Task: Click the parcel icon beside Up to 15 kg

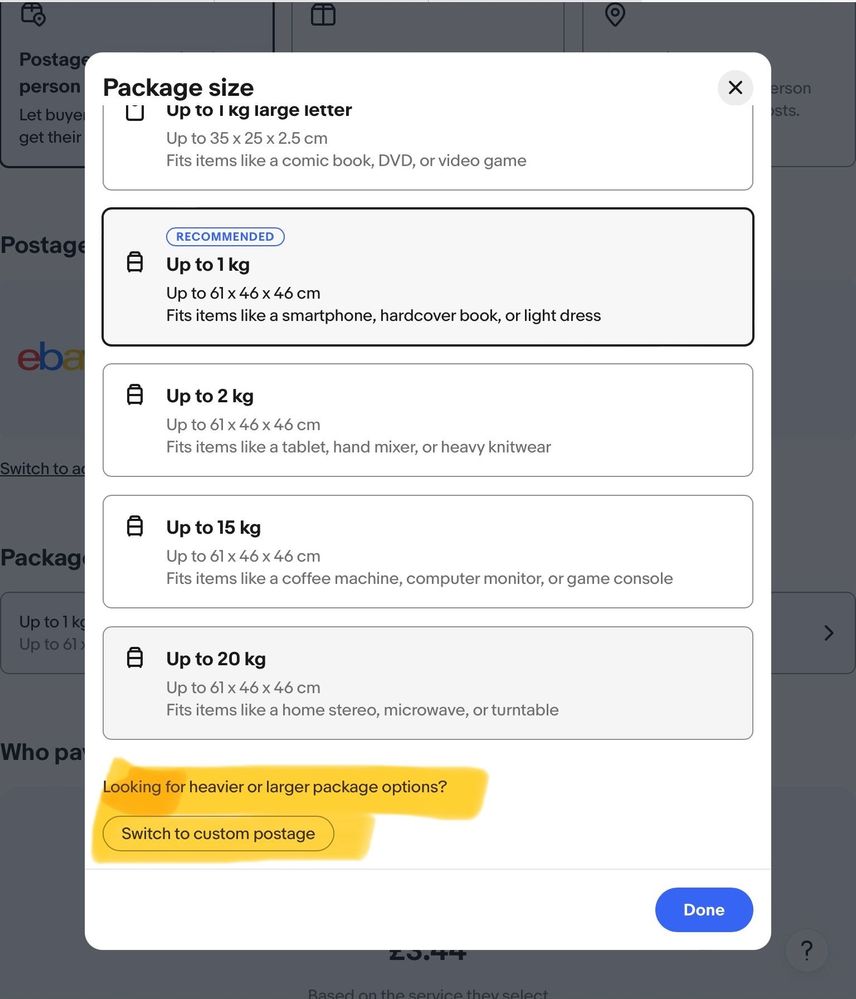Action: (x=135, y=526)
